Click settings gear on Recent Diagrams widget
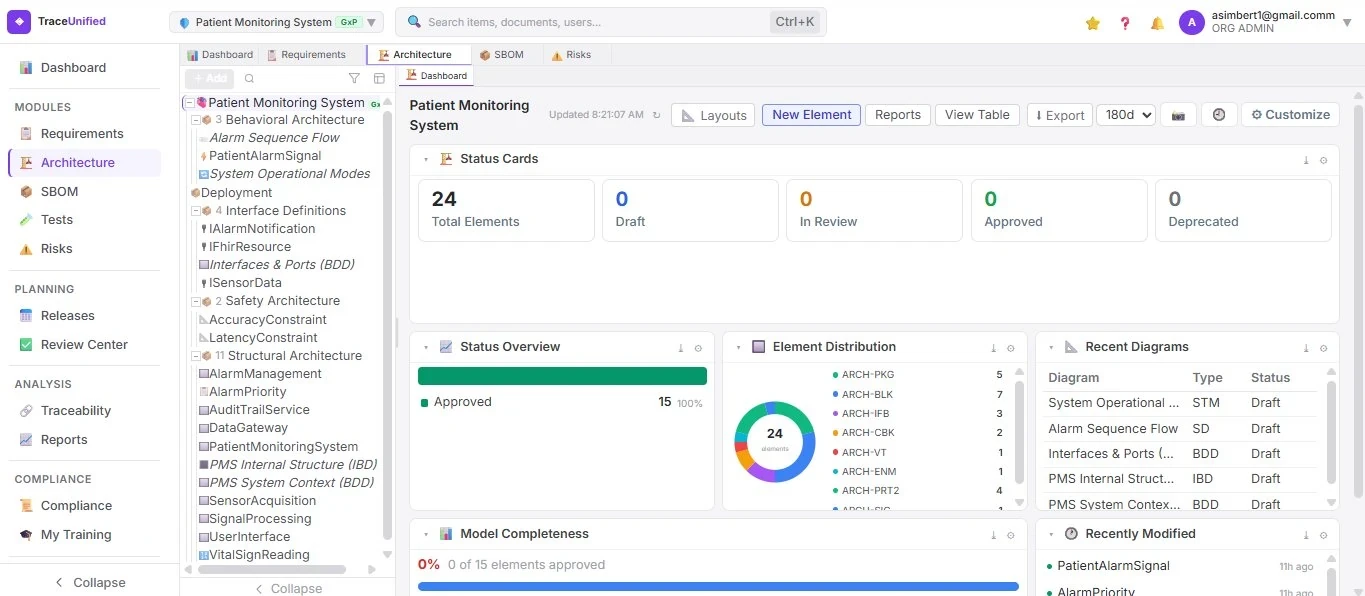 [x=1323, y=348]
